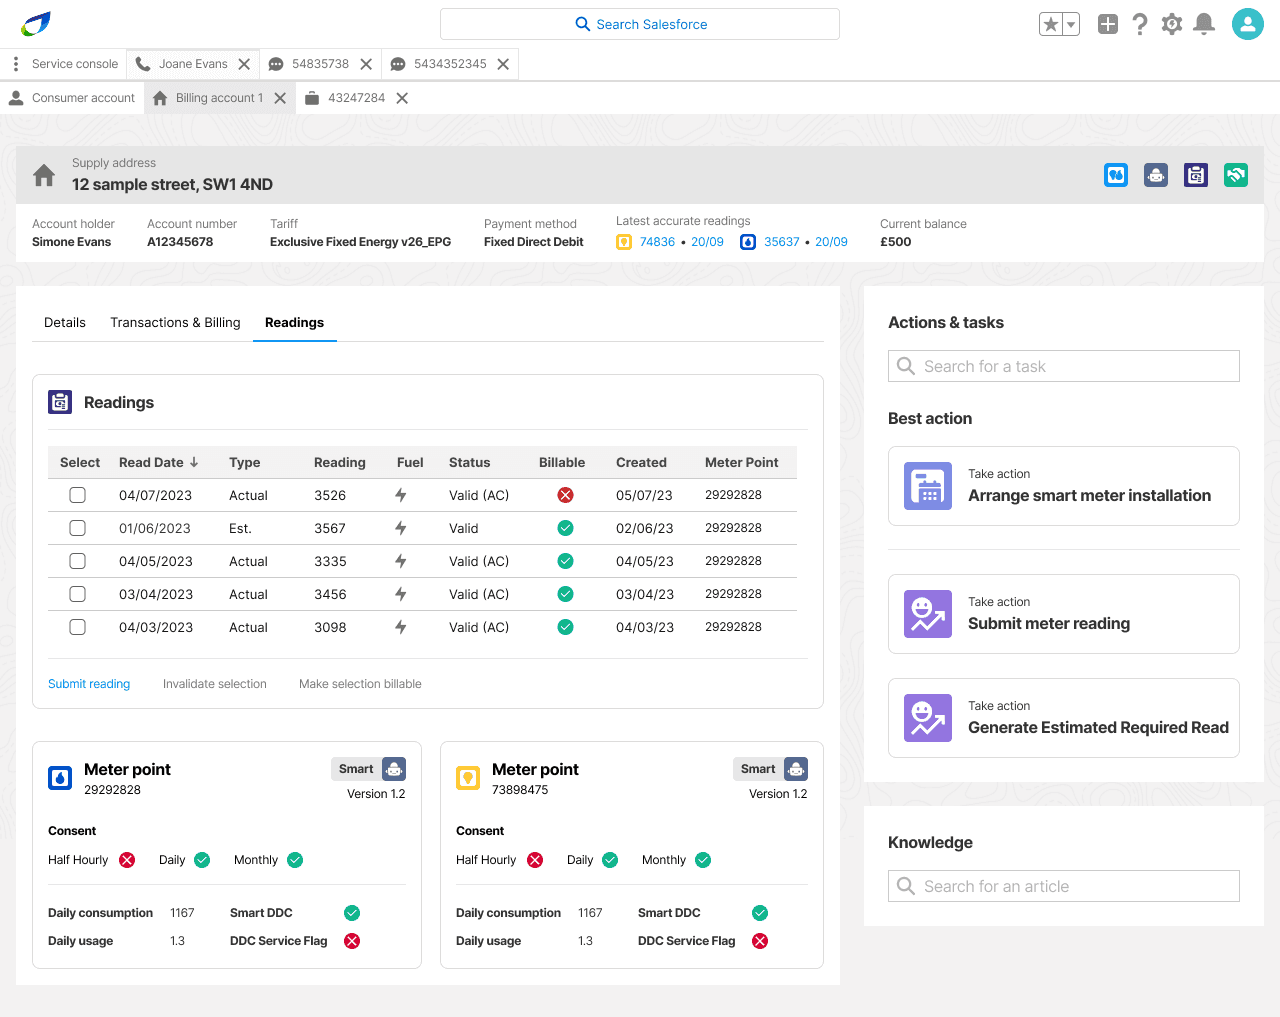Image resolution: width=1280 pixels, height=1017 pixels.
Task: Click the robot icon in supply address bar
Action: (1156, 175)
